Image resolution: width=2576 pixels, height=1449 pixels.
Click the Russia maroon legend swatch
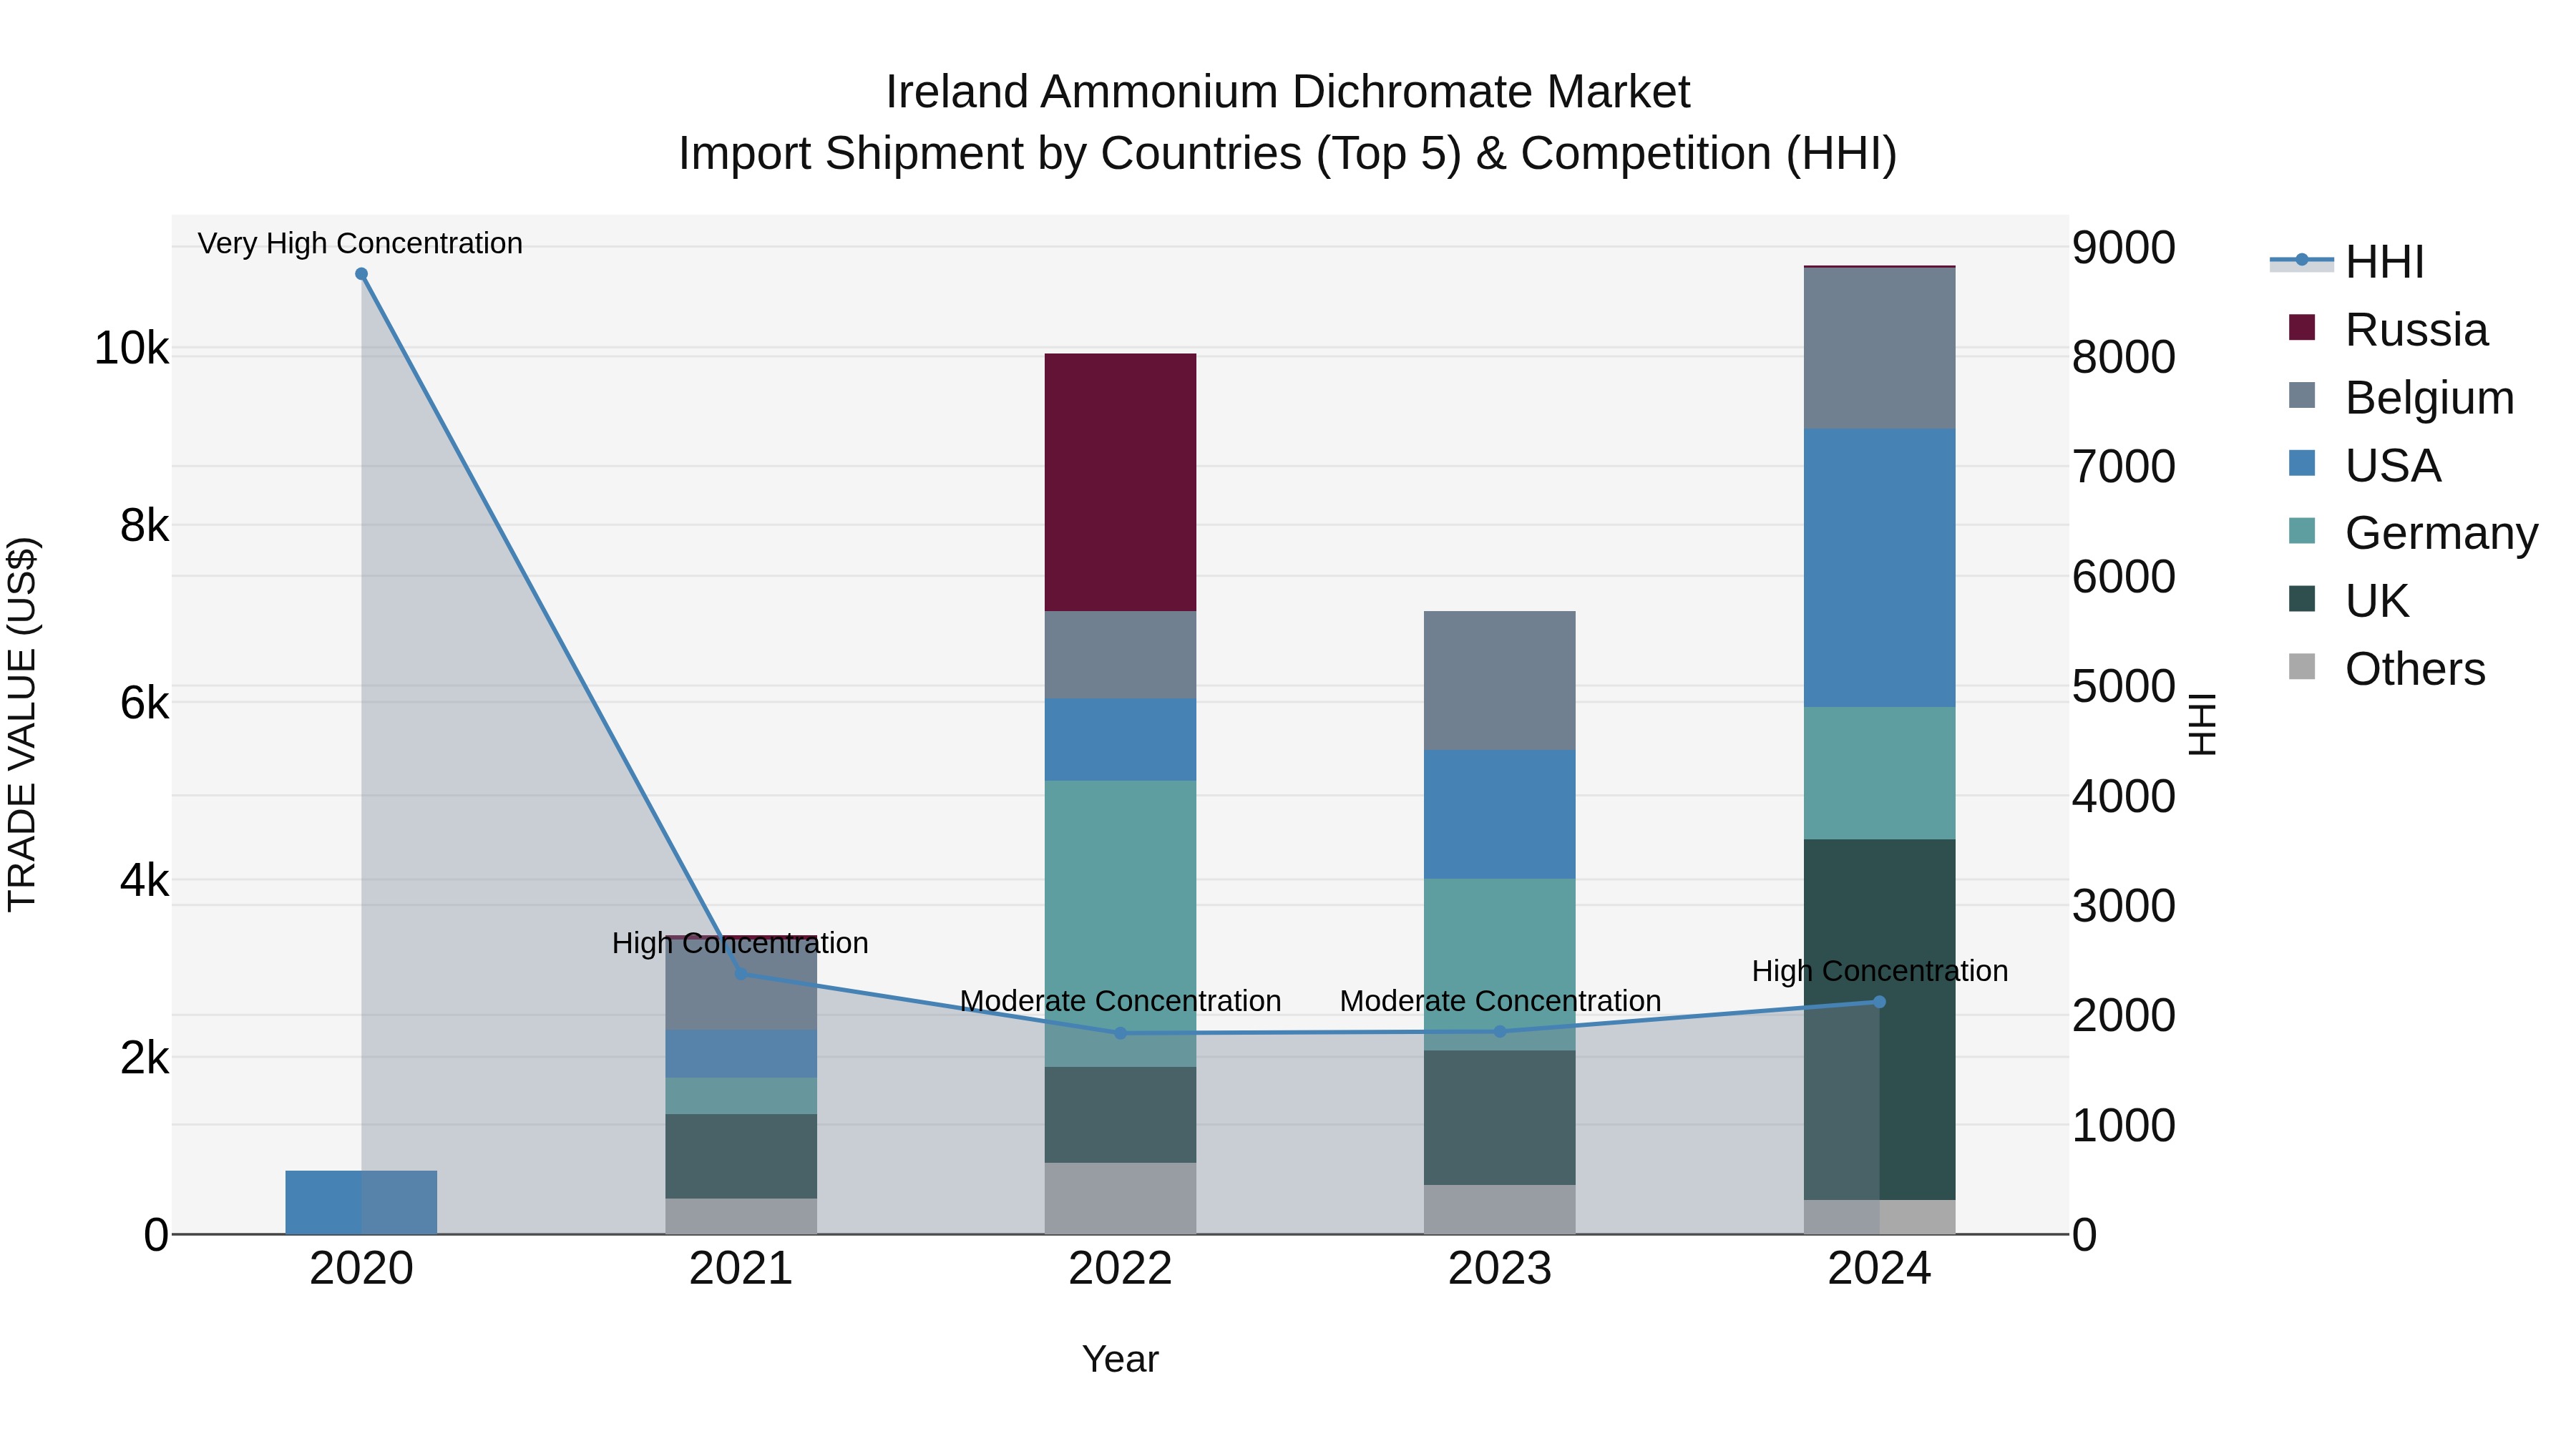[2302, 327]
